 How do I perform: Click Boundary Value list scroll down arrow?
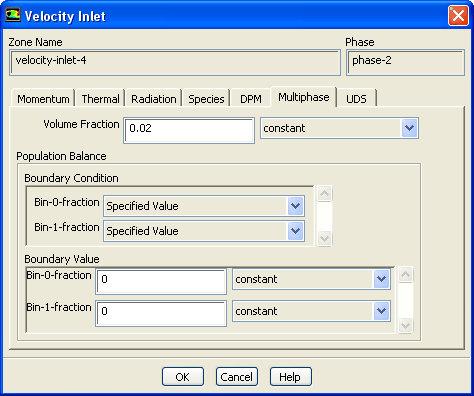point(405,325)
